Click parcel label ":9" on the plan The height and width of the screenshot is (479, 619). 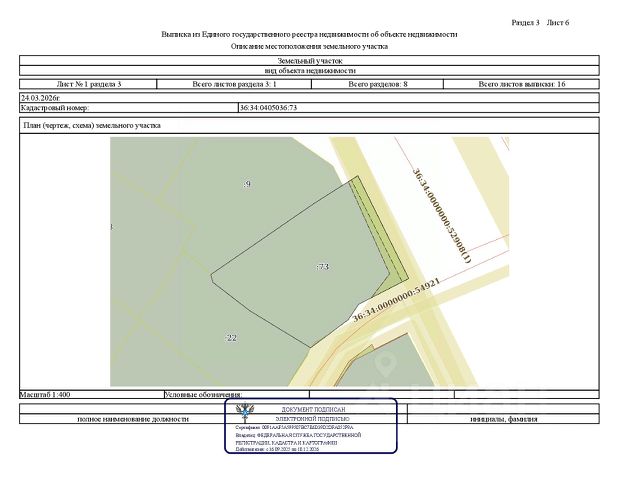click(247, 184)
